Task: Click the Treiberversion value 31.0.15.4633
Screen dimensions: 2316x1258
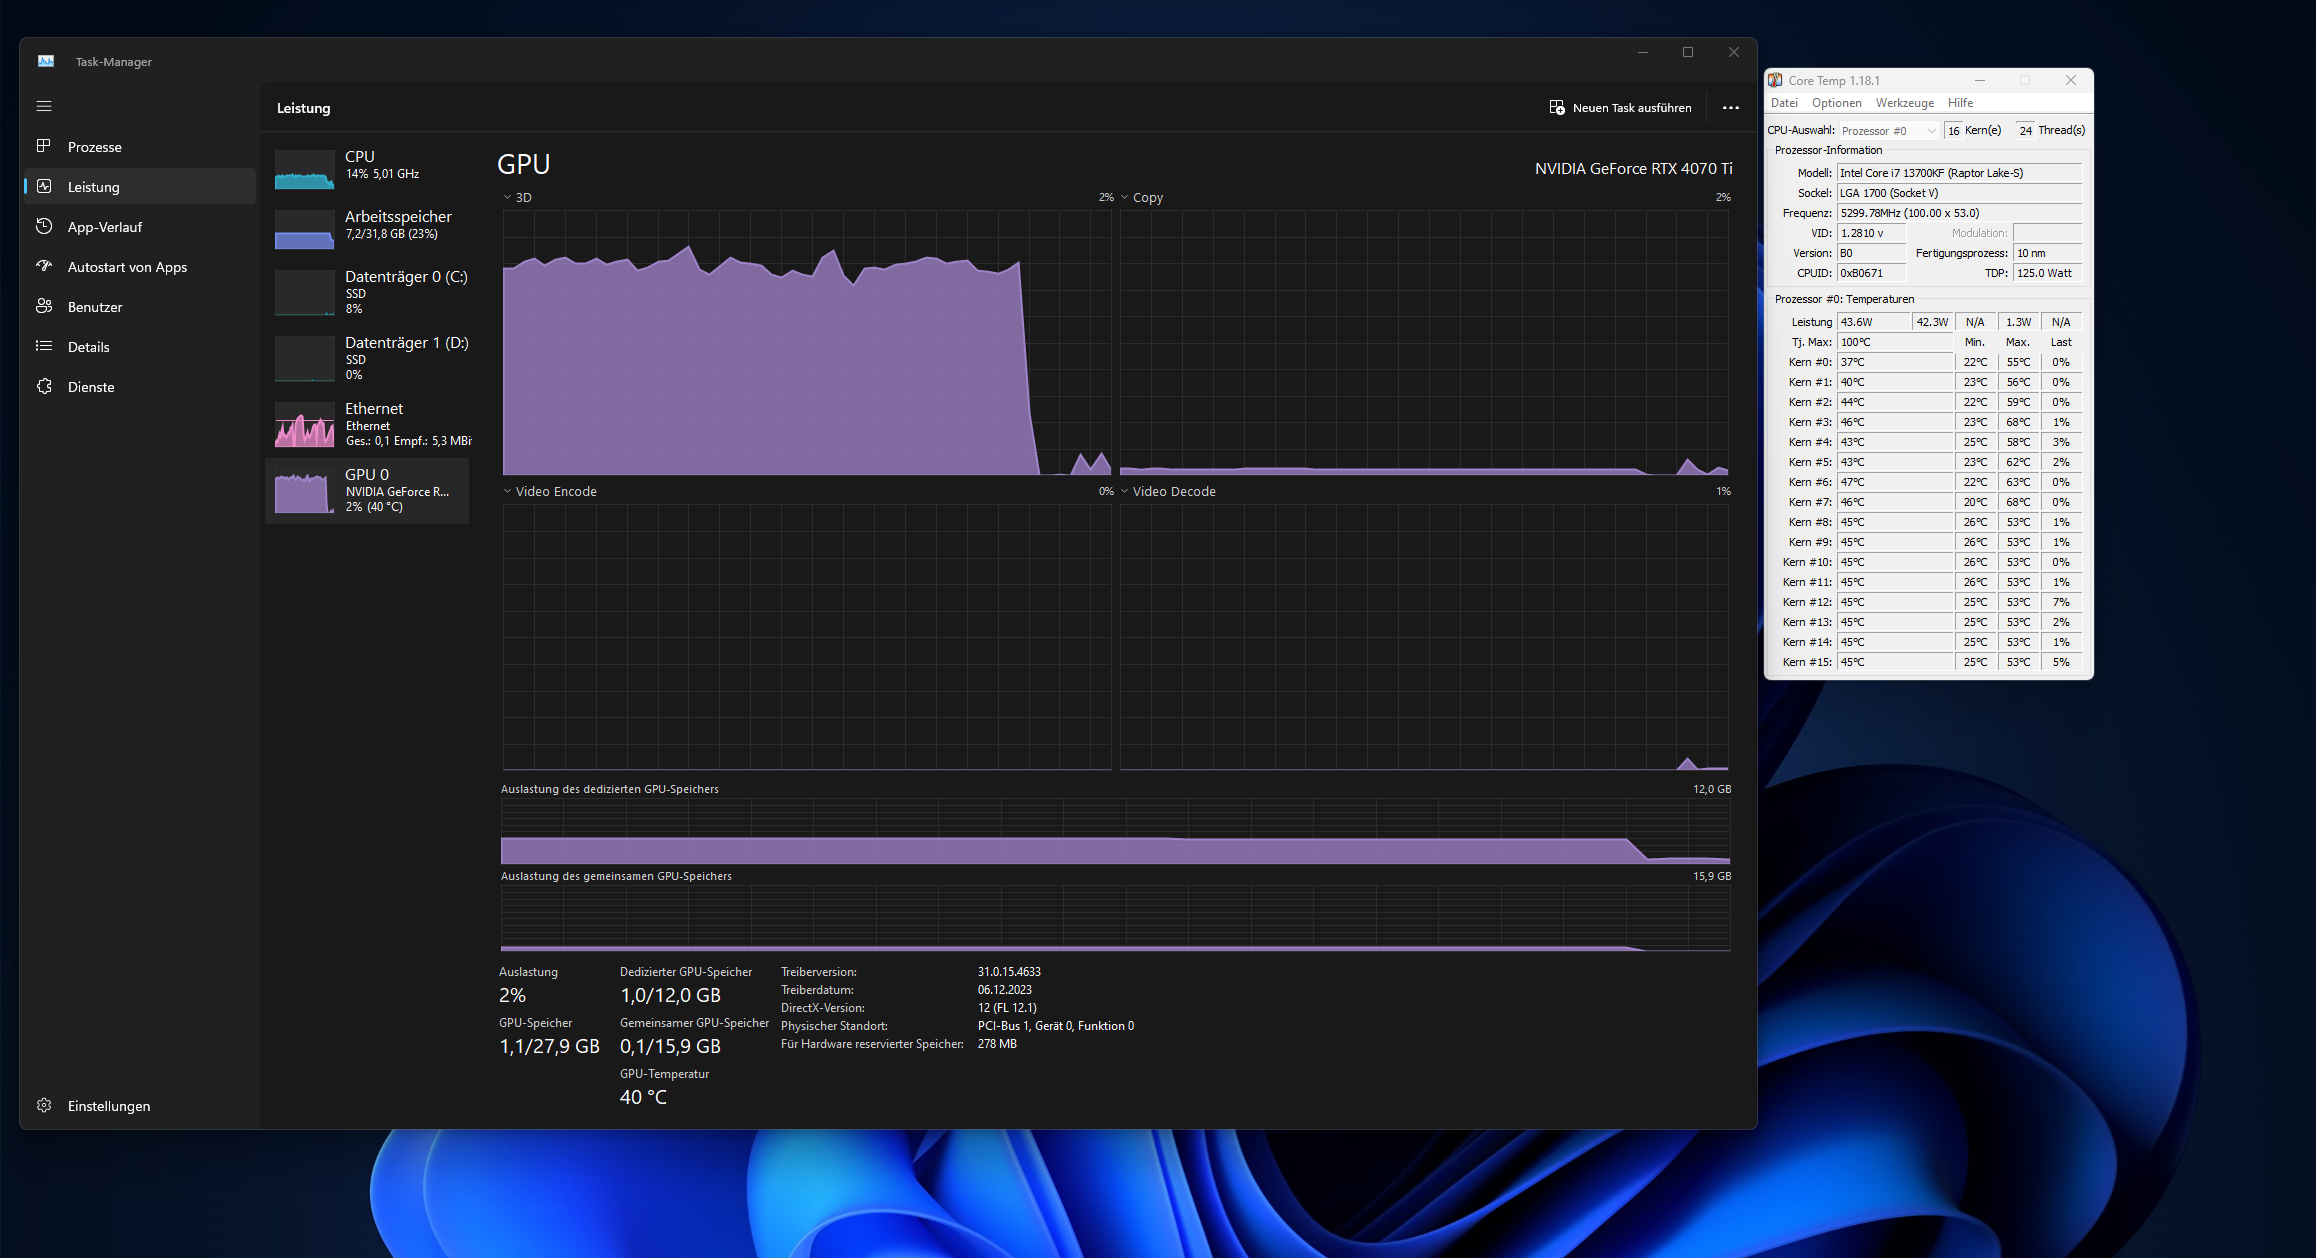Action: coord(1009,972)
